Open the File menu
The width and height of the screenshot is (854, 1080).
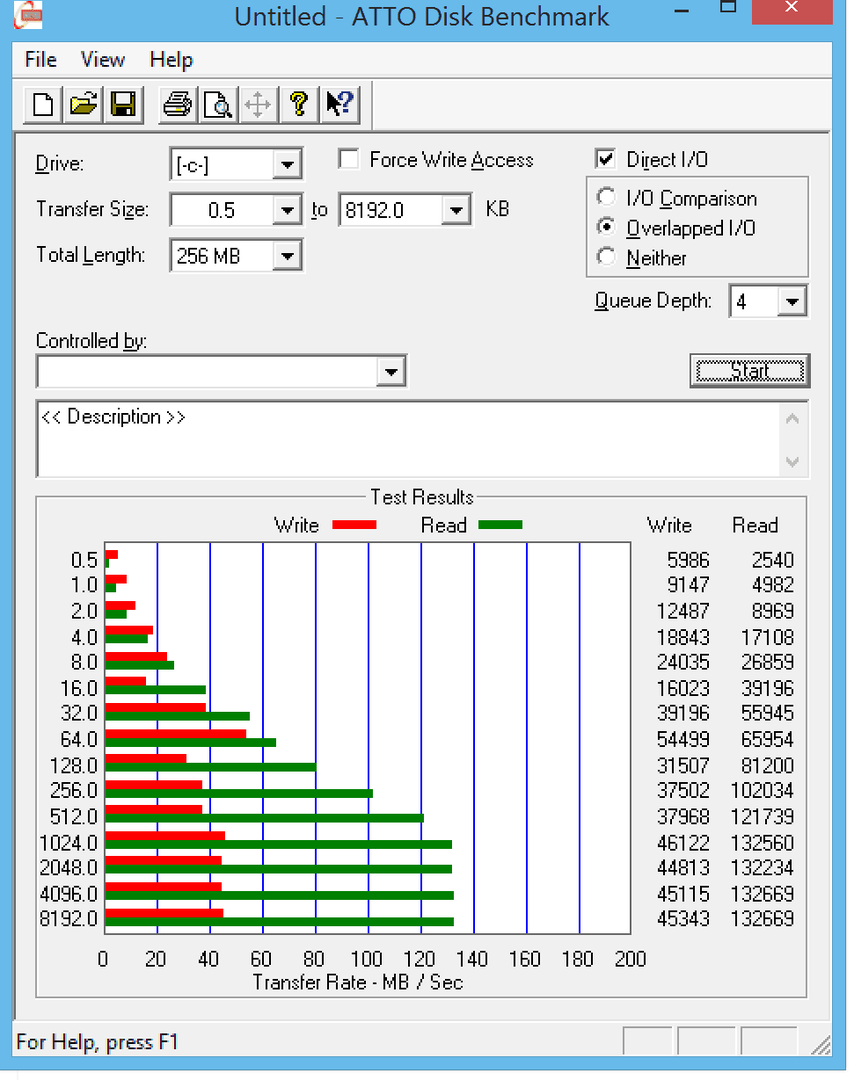[41, 59]
